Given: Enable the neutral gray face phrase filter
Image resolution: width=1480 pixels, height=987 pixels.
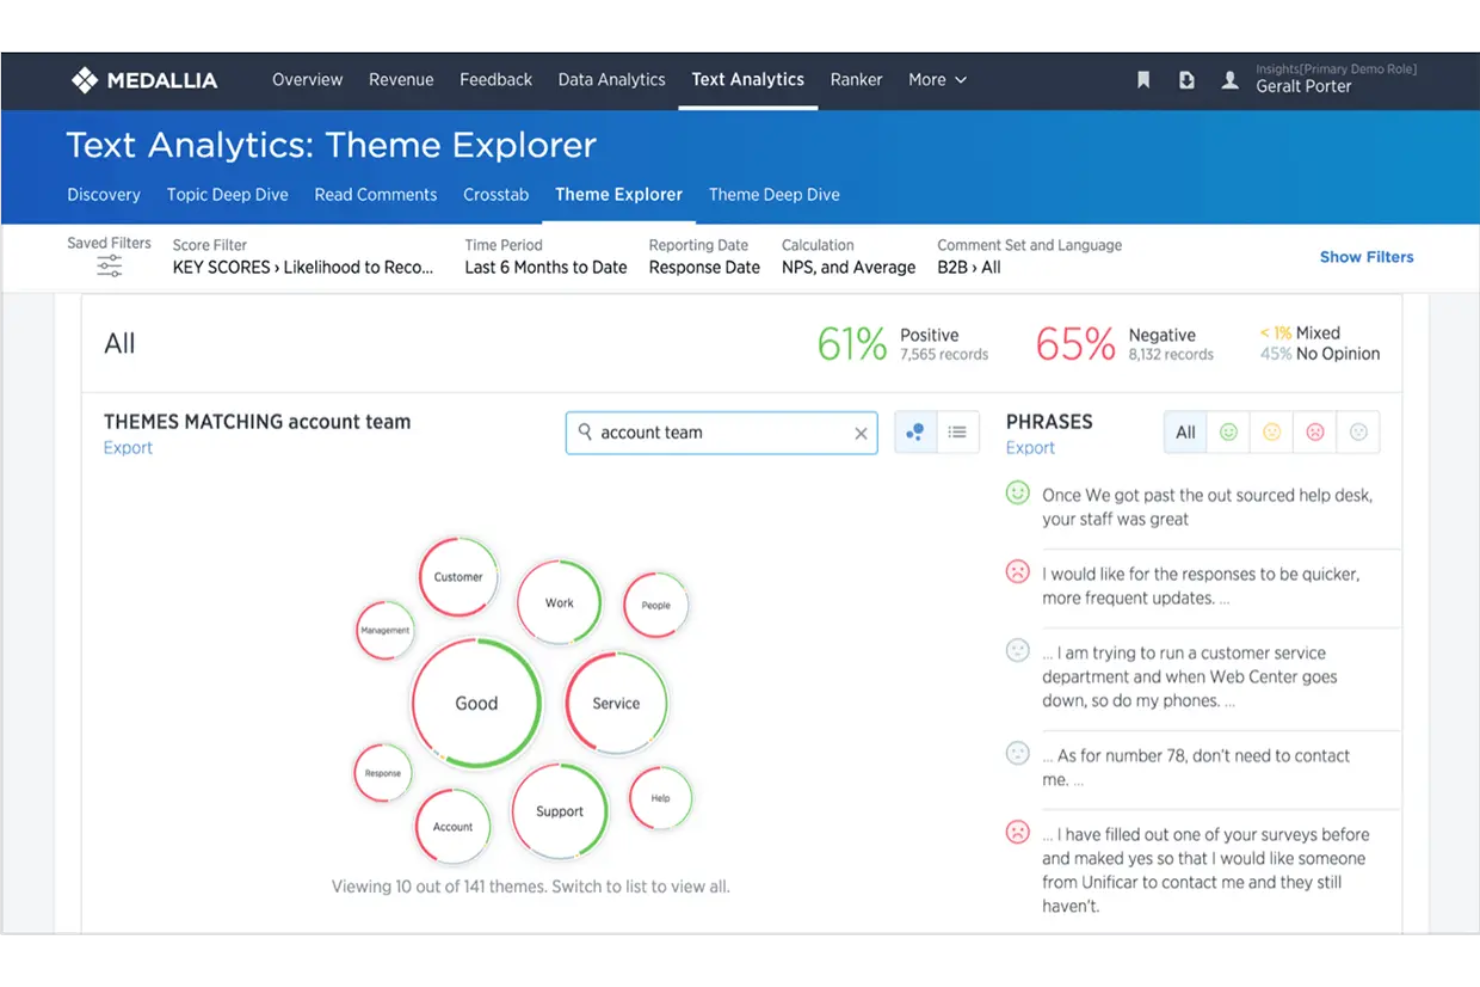Looking at the screenshot, I should (x=1359, y=432).
